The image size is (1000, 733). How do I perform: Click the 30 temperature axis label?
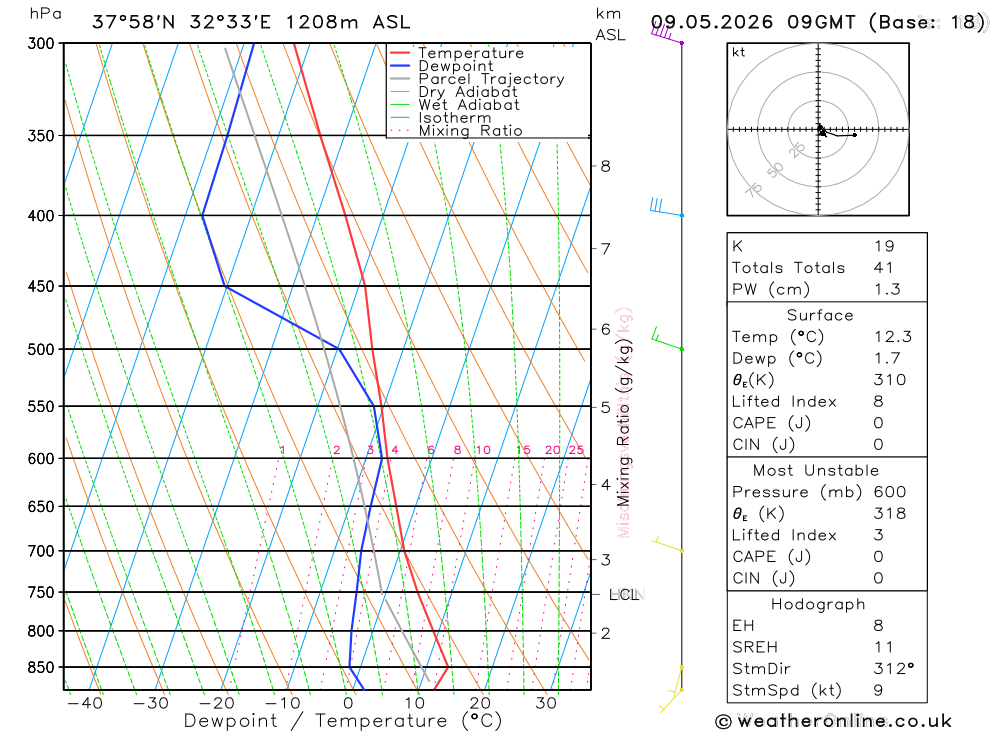coord(546,703)
